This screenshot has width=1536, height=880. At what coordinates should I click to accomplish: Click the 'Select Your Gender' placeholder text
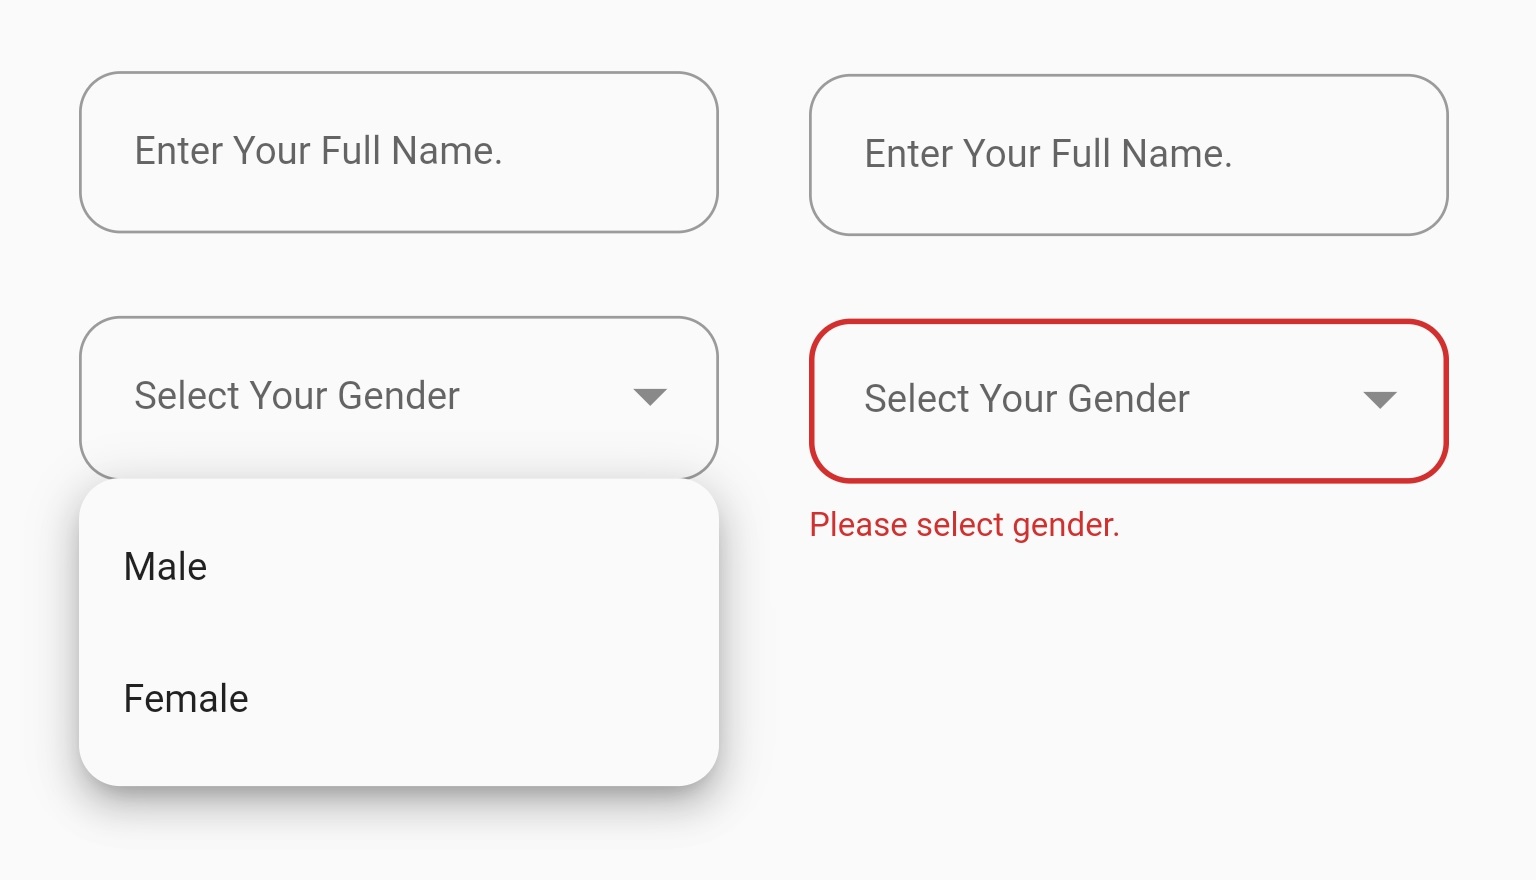tap(296, 396)
